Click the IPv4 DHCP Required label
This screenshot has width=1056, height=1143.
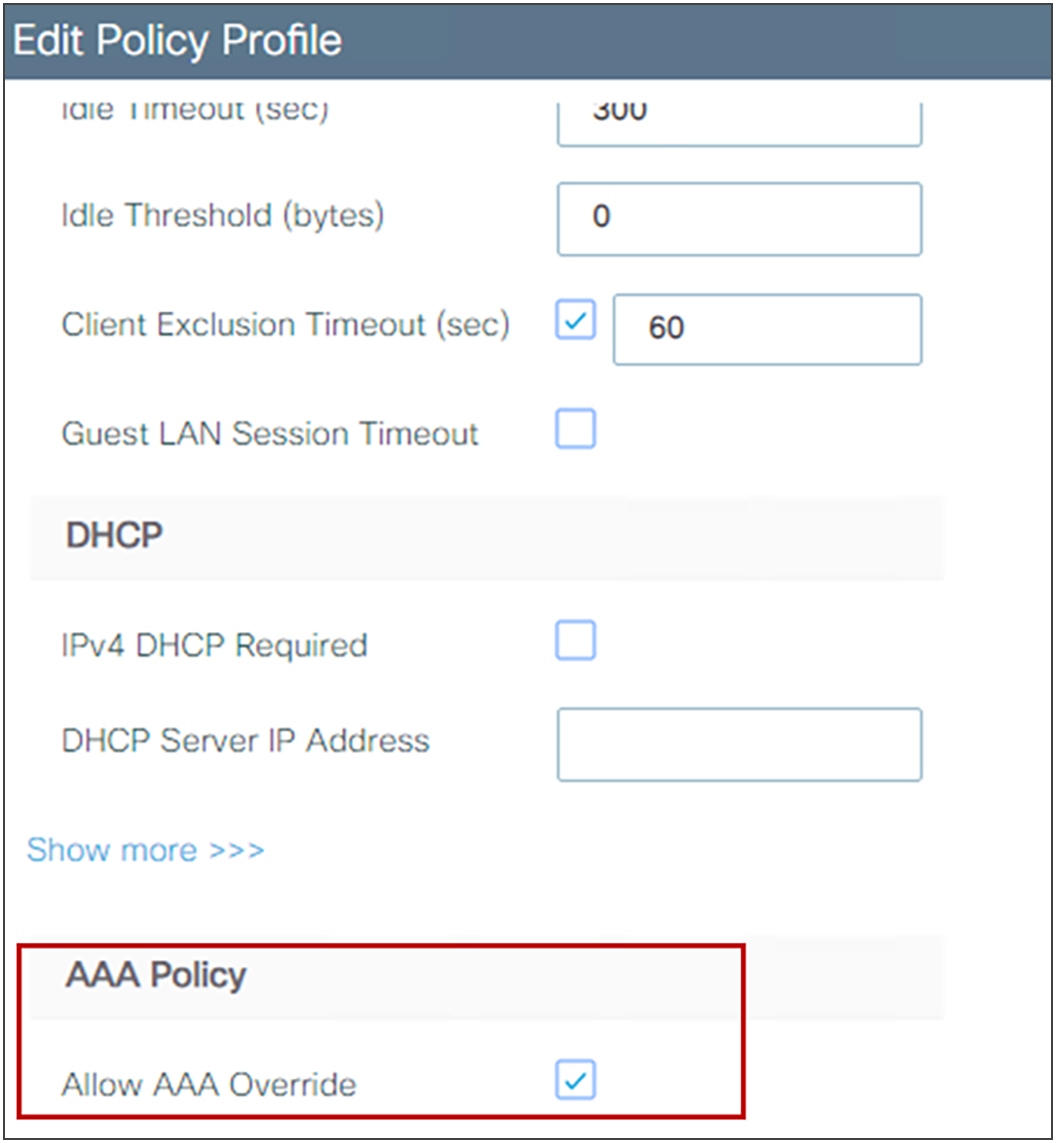[x=214, y=646]
